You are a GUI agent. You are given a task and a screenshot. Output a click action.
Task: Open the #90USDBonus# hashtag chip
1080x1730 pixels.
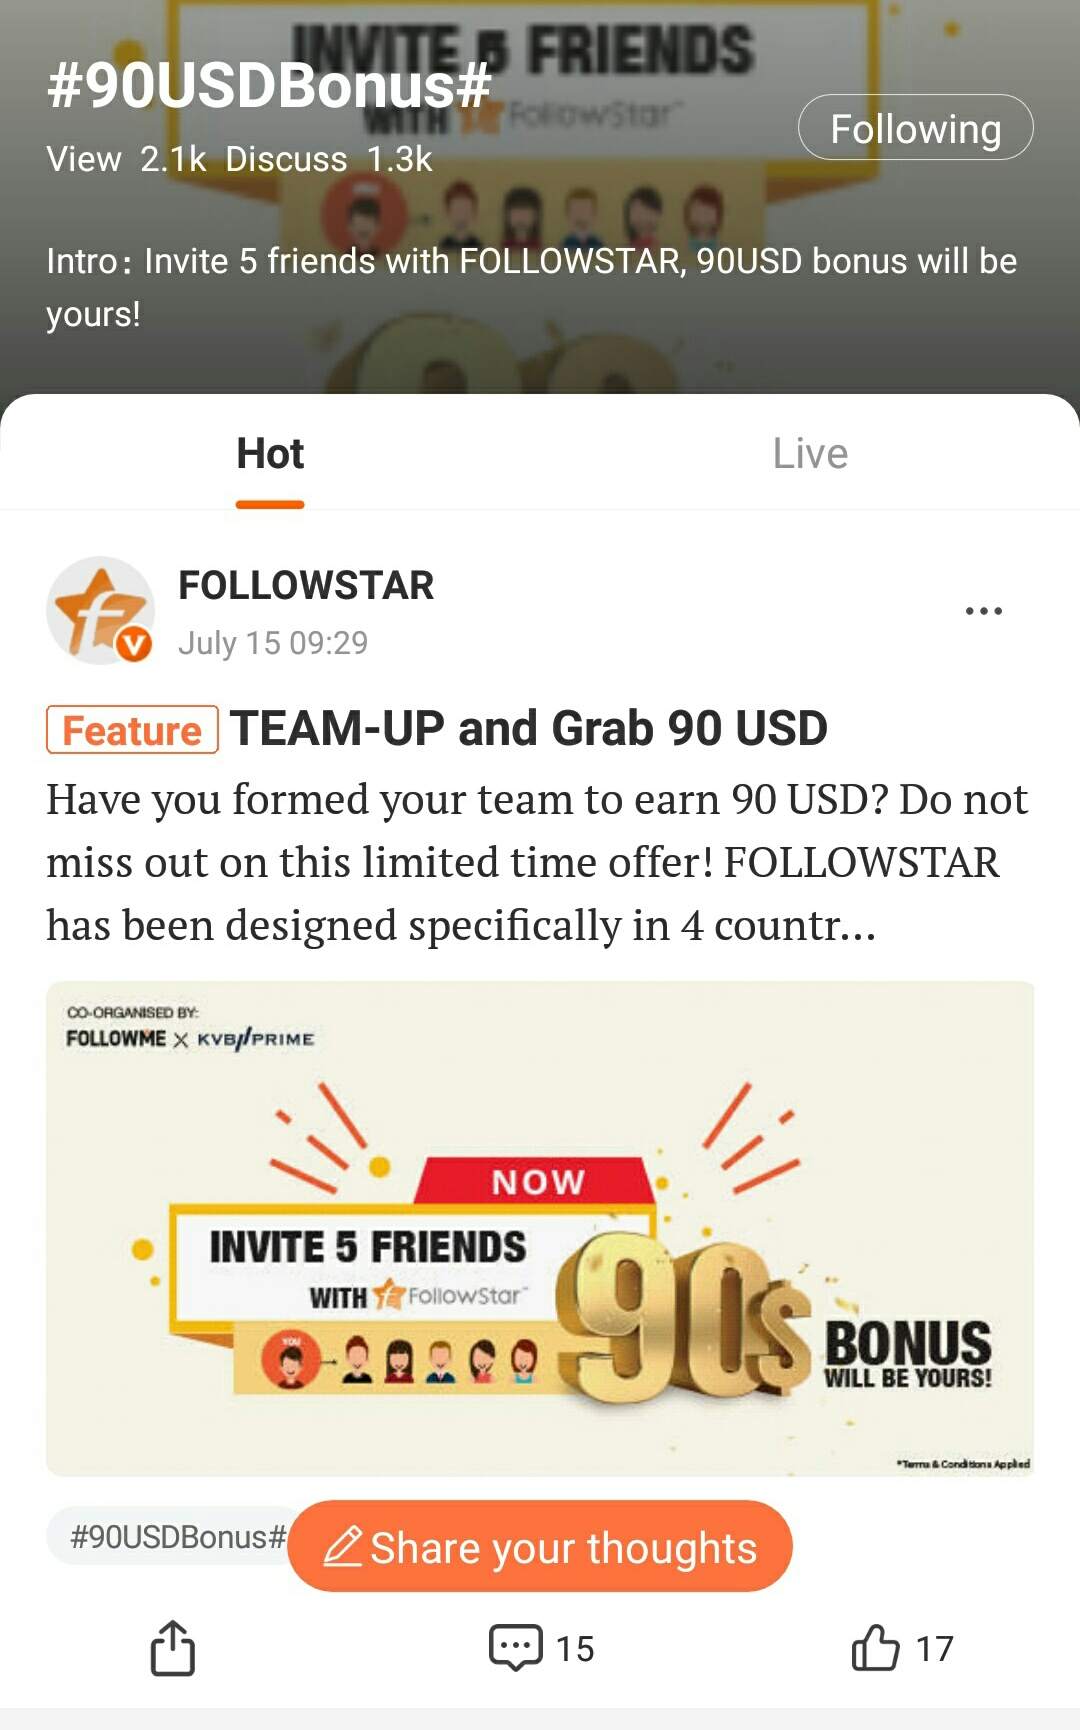tap(177, 1536)
